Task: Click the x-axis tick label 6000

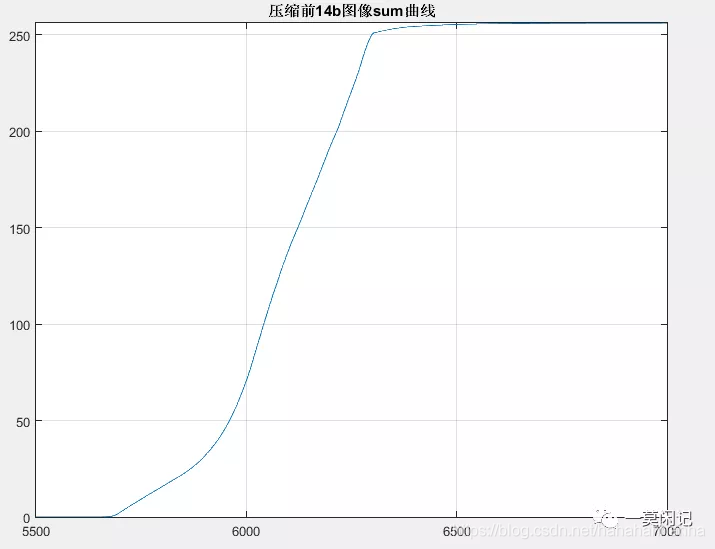Action: (246, 532)
